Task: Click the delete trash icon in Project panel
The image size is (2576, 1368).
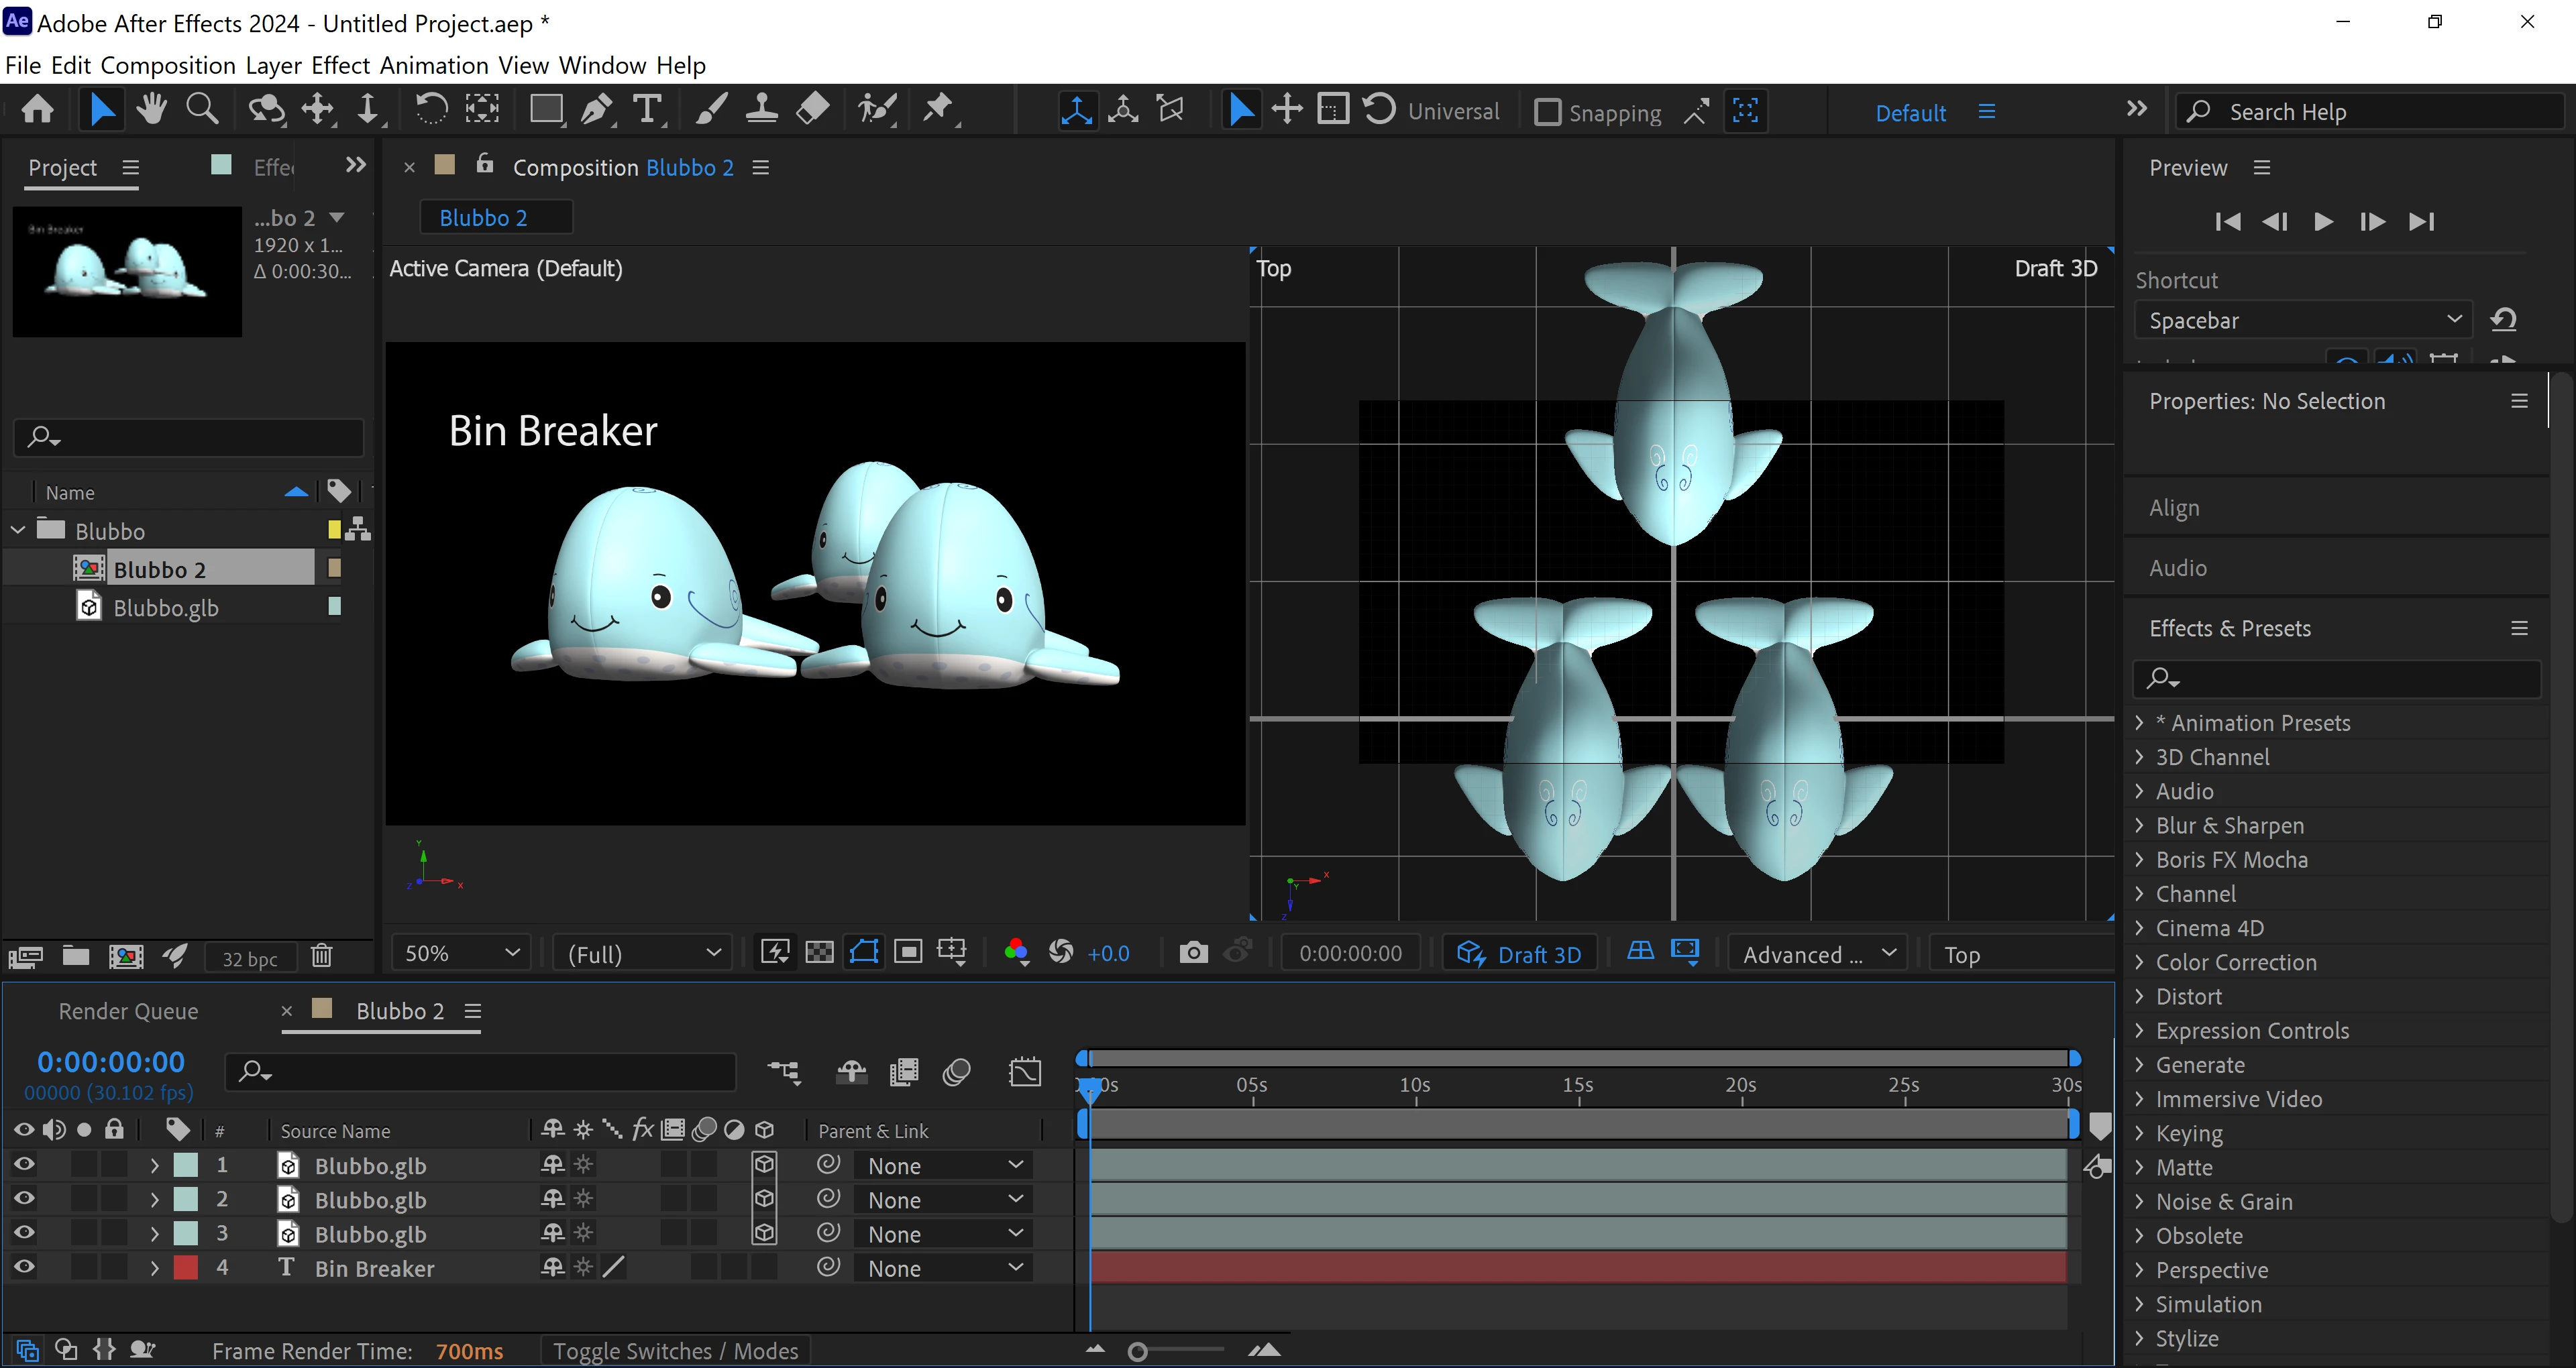Action: [x=321, y=956]
